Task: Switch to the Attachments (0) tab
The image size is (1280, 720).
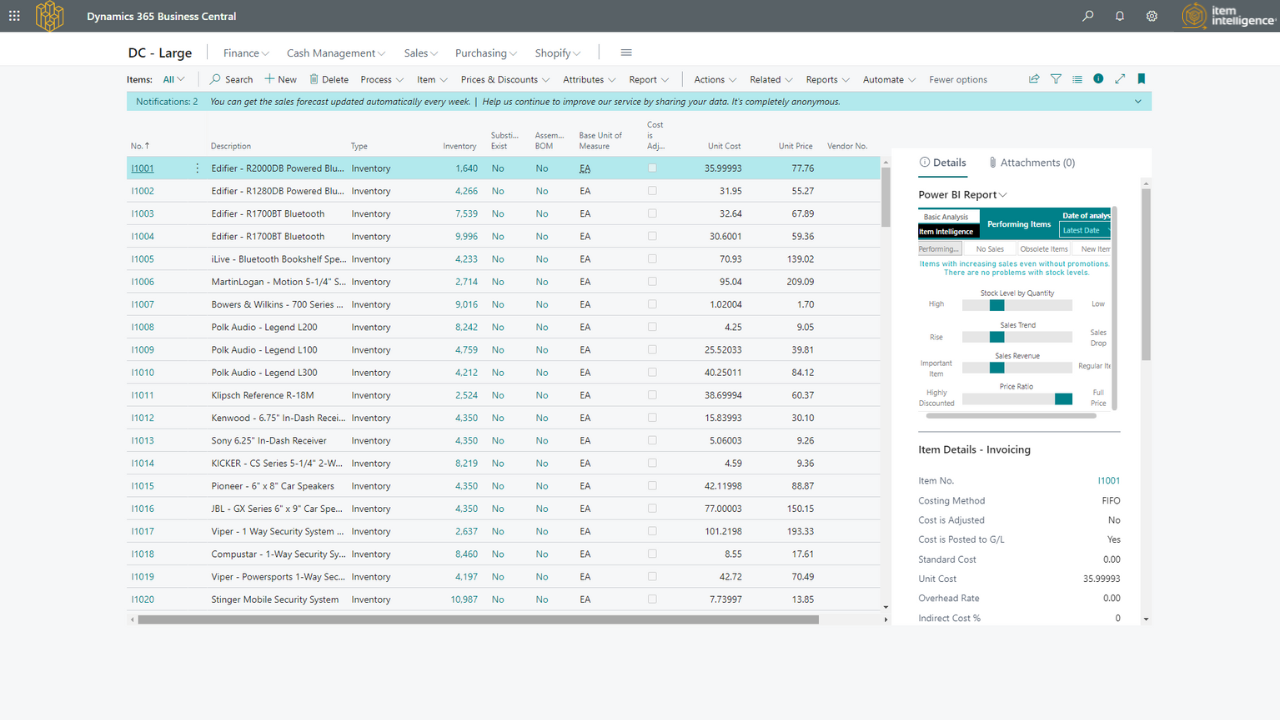Action: [1031, 163]
